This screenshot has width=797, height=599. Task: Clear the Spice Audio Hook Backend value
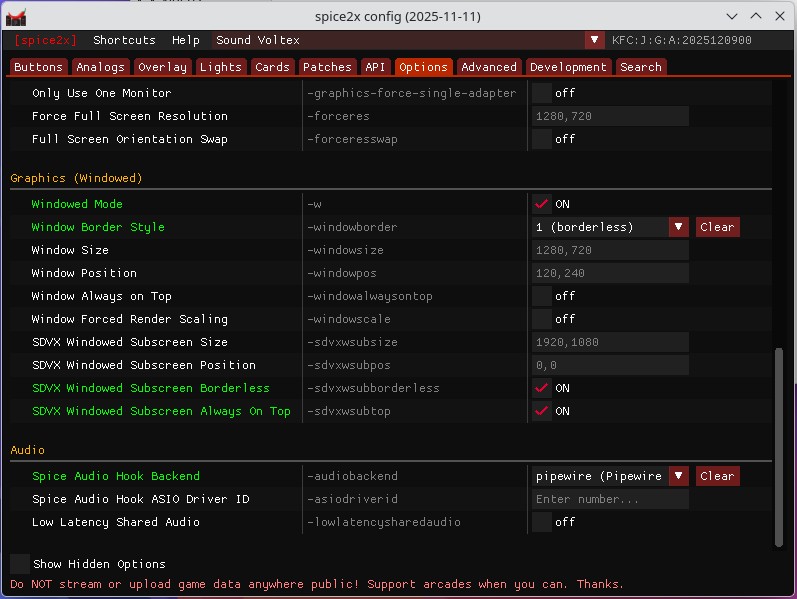pos(717,476)
